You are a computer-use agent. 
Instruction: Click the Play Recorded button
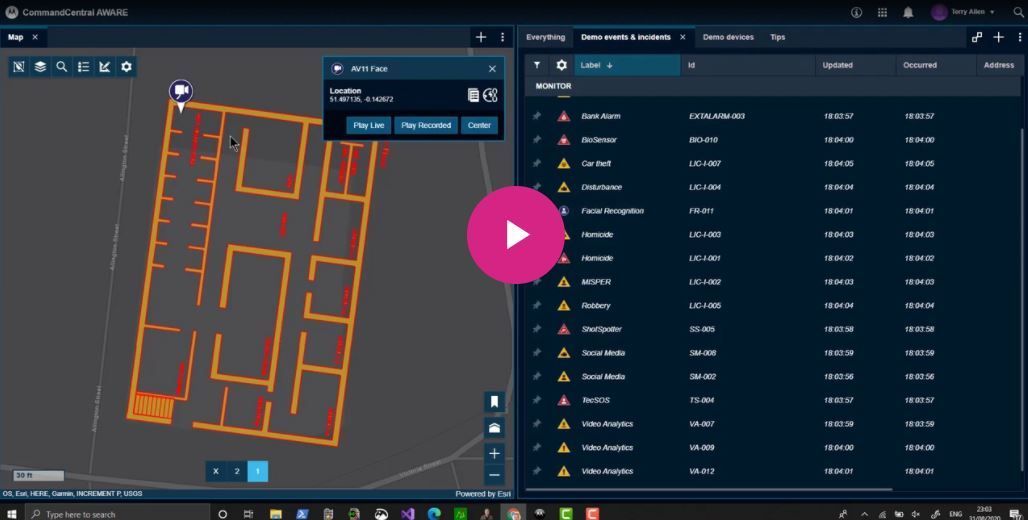click(426, 125)
